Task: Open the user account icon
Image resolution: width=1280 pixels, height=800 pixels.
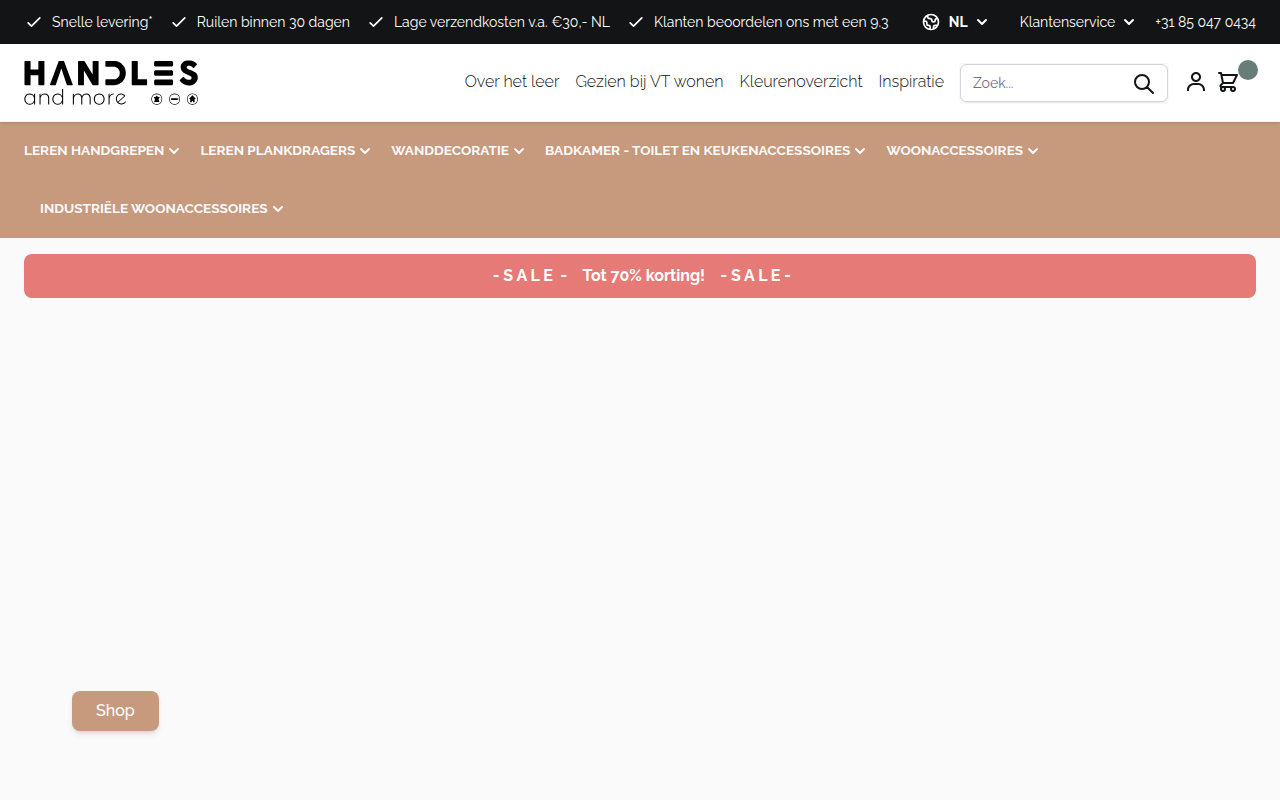Action: (x=1196, y=82)
